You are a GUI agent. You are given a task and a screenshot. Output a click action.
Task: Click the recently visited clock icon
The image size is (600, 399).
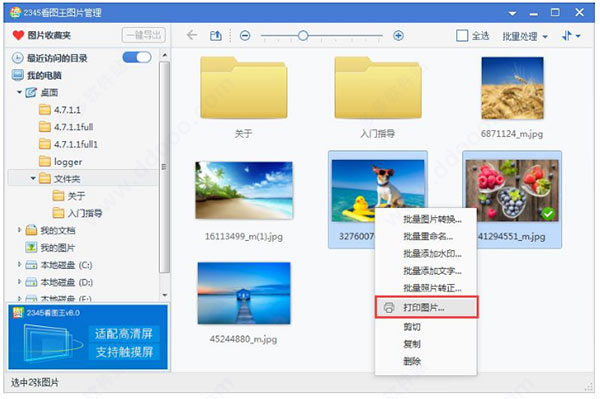click(x=18, y=58)
